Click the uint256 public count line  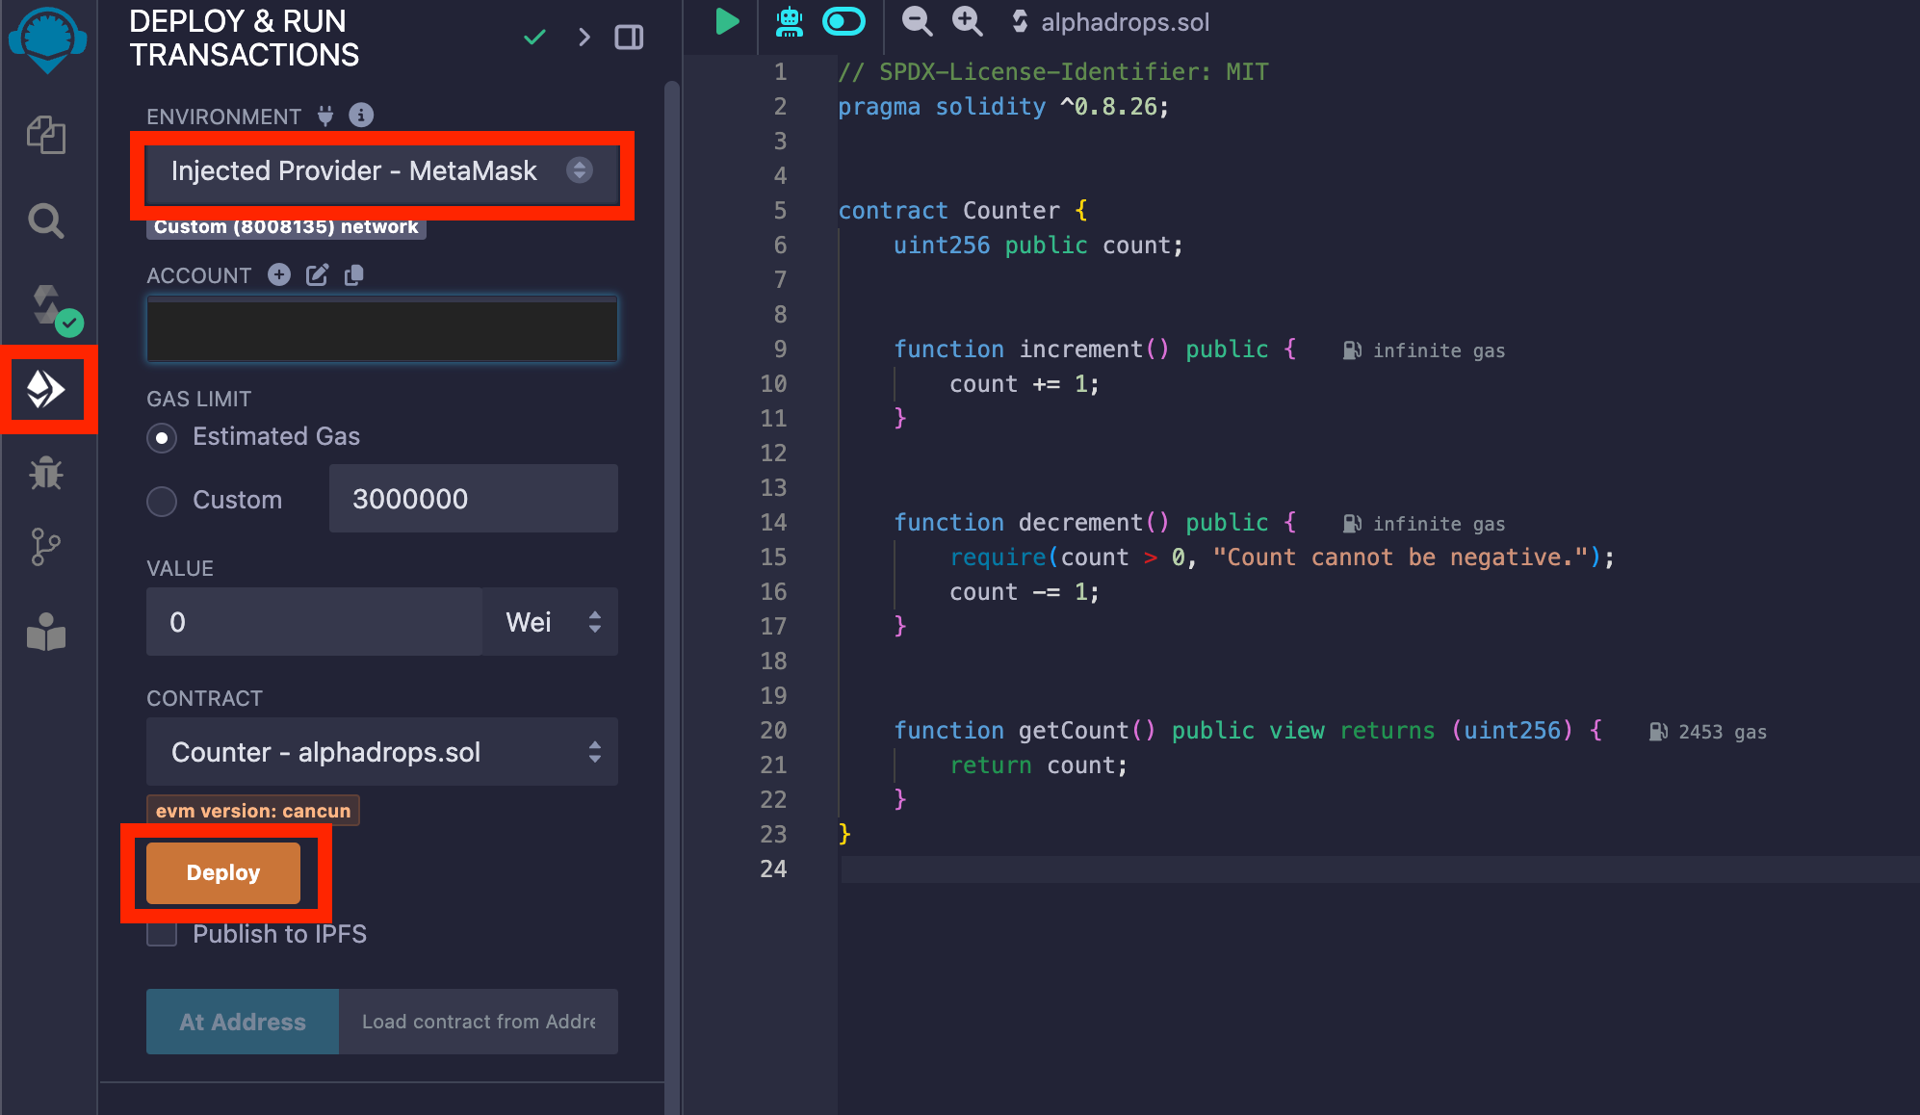(x=1038, y=246)
